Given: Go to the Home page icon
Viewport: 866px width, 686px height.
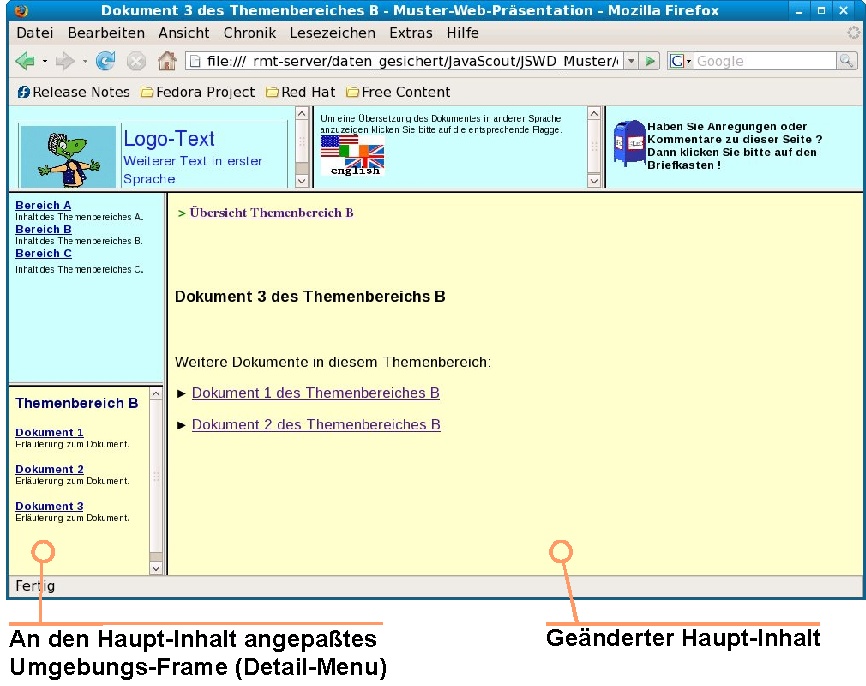Looking at the screenshot, I should click(x=167, y=62).
